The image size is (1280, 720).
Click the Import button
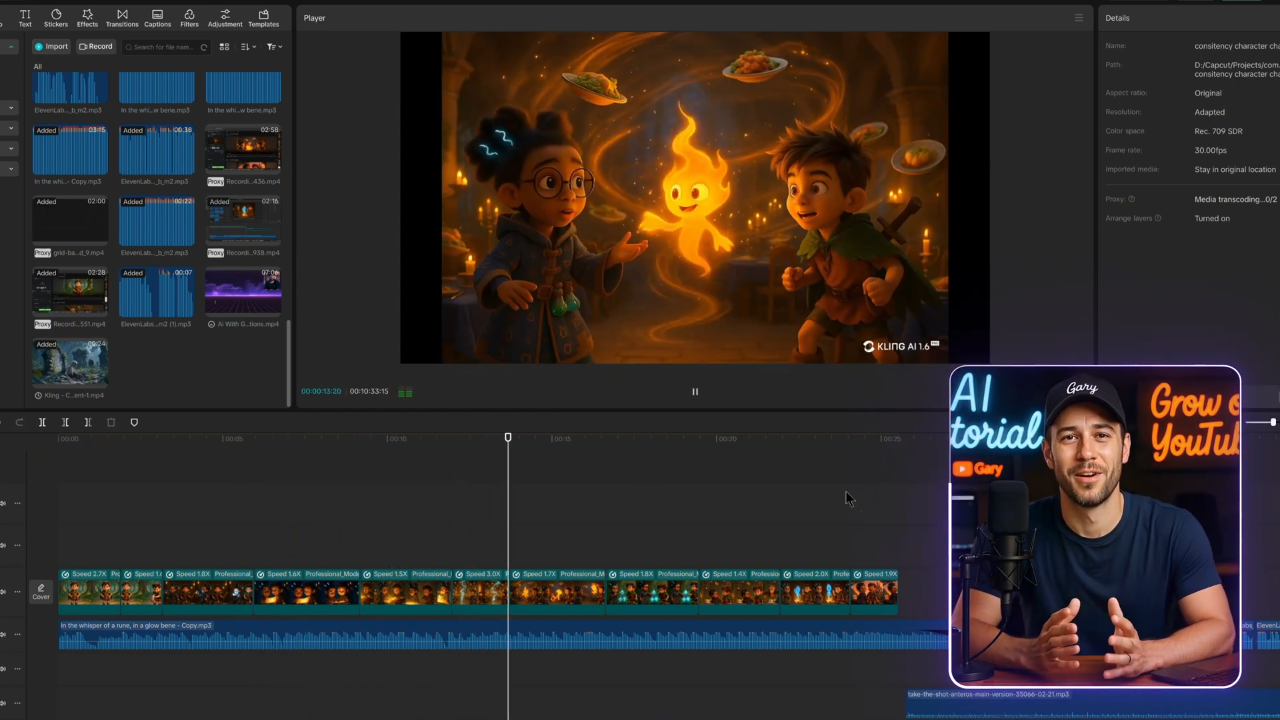(x=51, y=47)
